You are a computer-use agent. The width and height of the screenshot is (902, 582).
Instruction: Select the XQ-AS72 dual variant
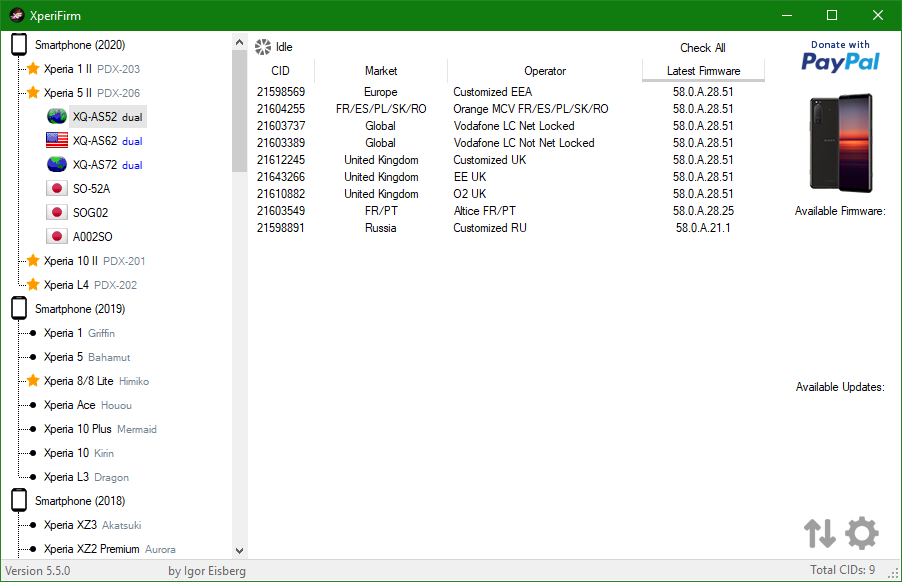(108, 165)
